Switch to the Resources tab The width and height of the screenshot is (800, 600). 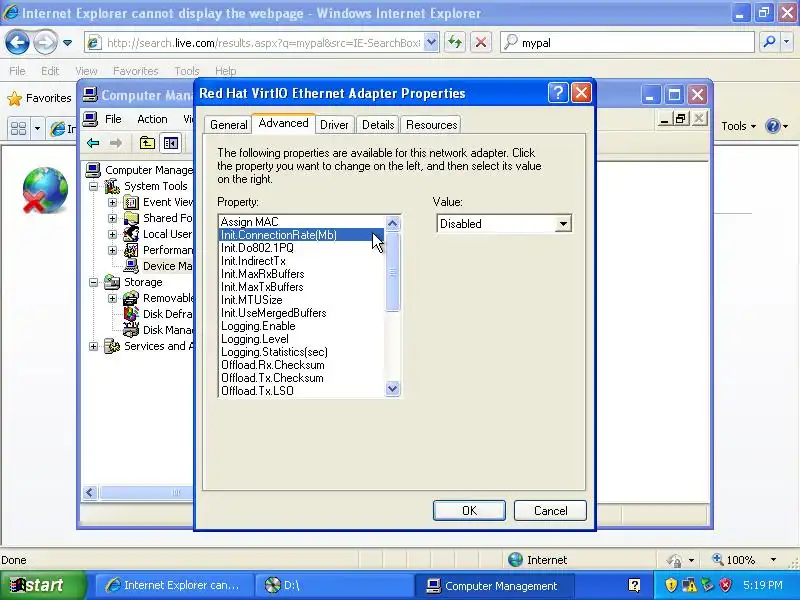[x=432, y=125]
